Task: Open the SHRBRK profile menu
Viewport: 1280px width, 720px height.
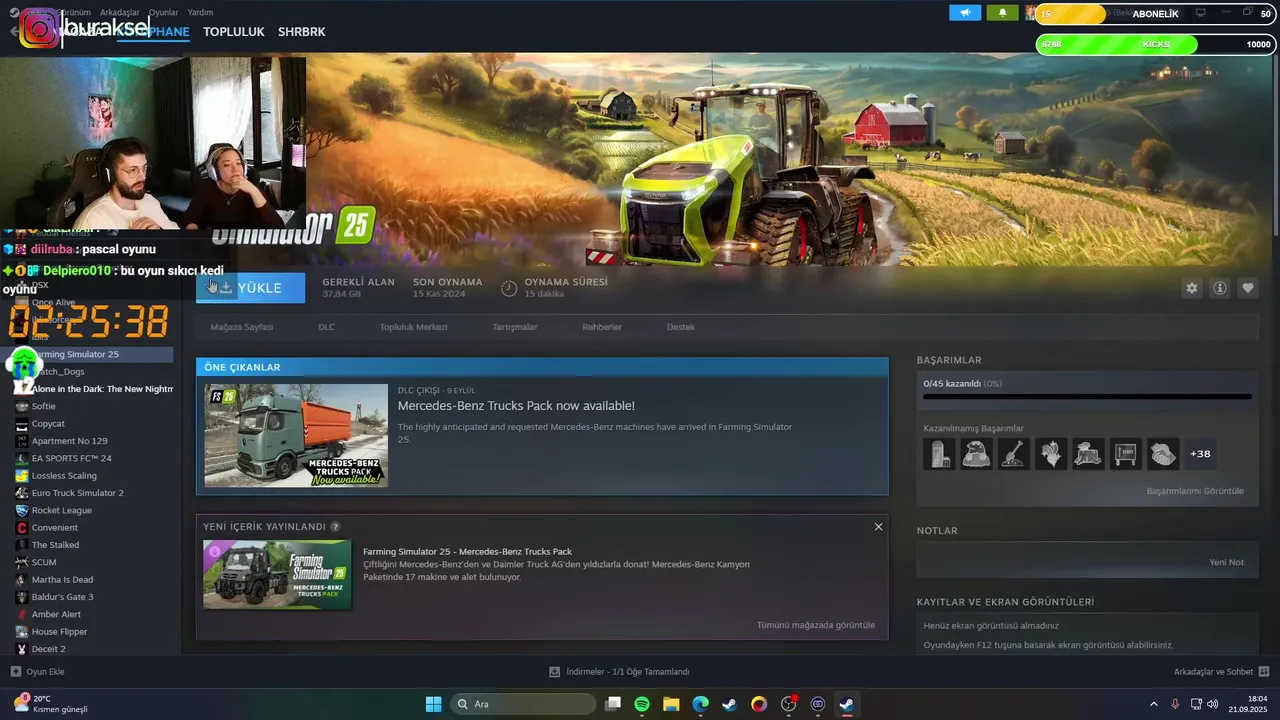Action: click(x=302, y=32)
